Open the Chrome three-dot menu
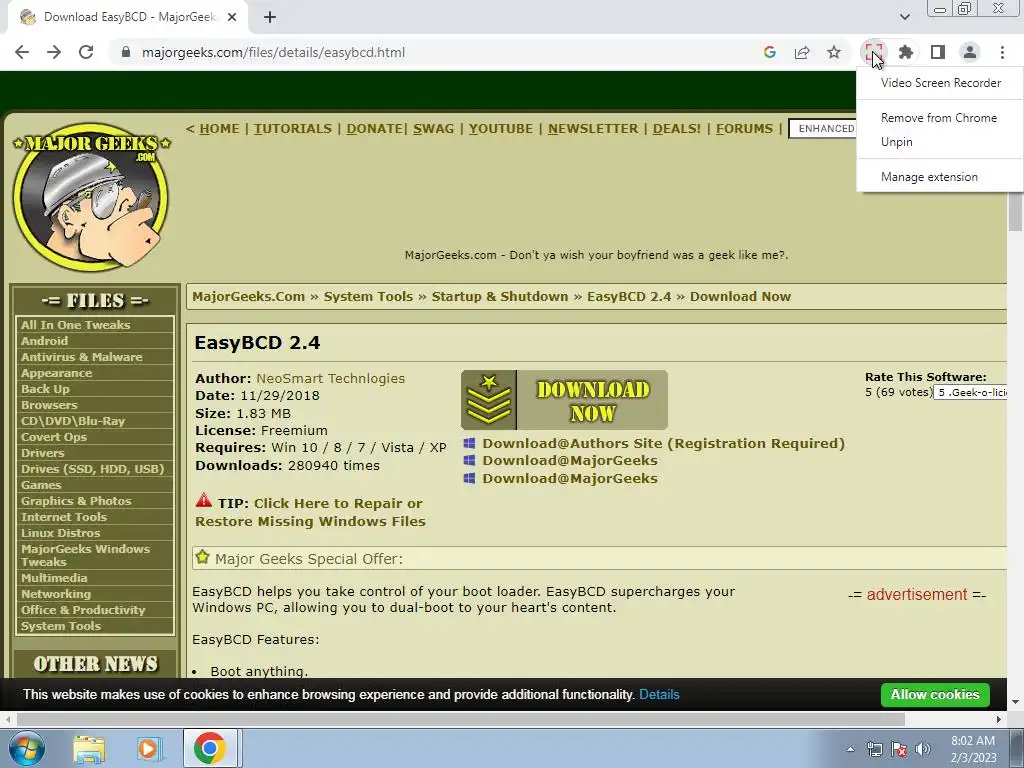This screenshot has height=768, width=1024. [1002, 52]
